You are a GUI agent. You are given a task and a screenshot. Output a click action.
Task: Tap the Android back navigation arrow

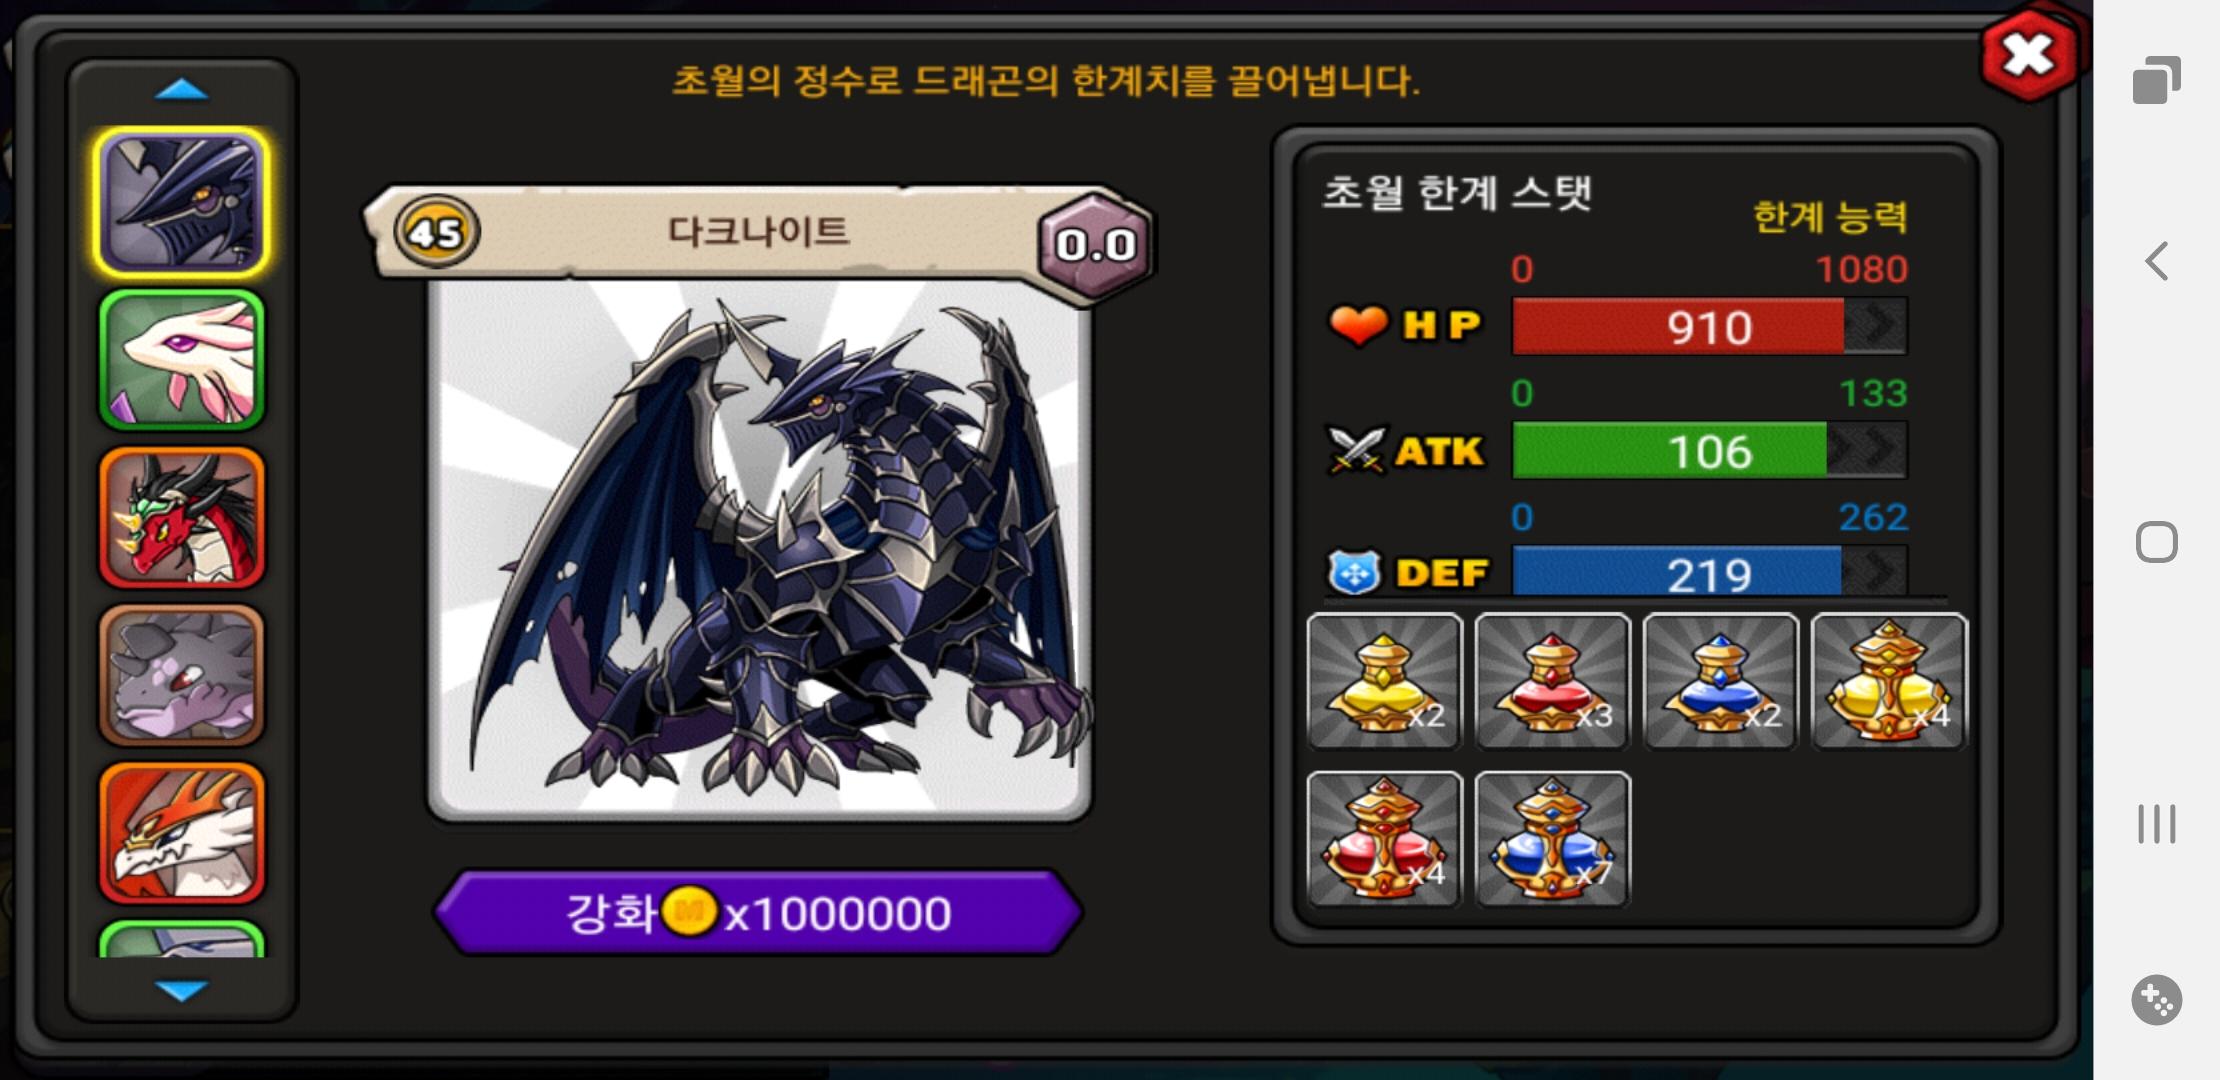2157,261
